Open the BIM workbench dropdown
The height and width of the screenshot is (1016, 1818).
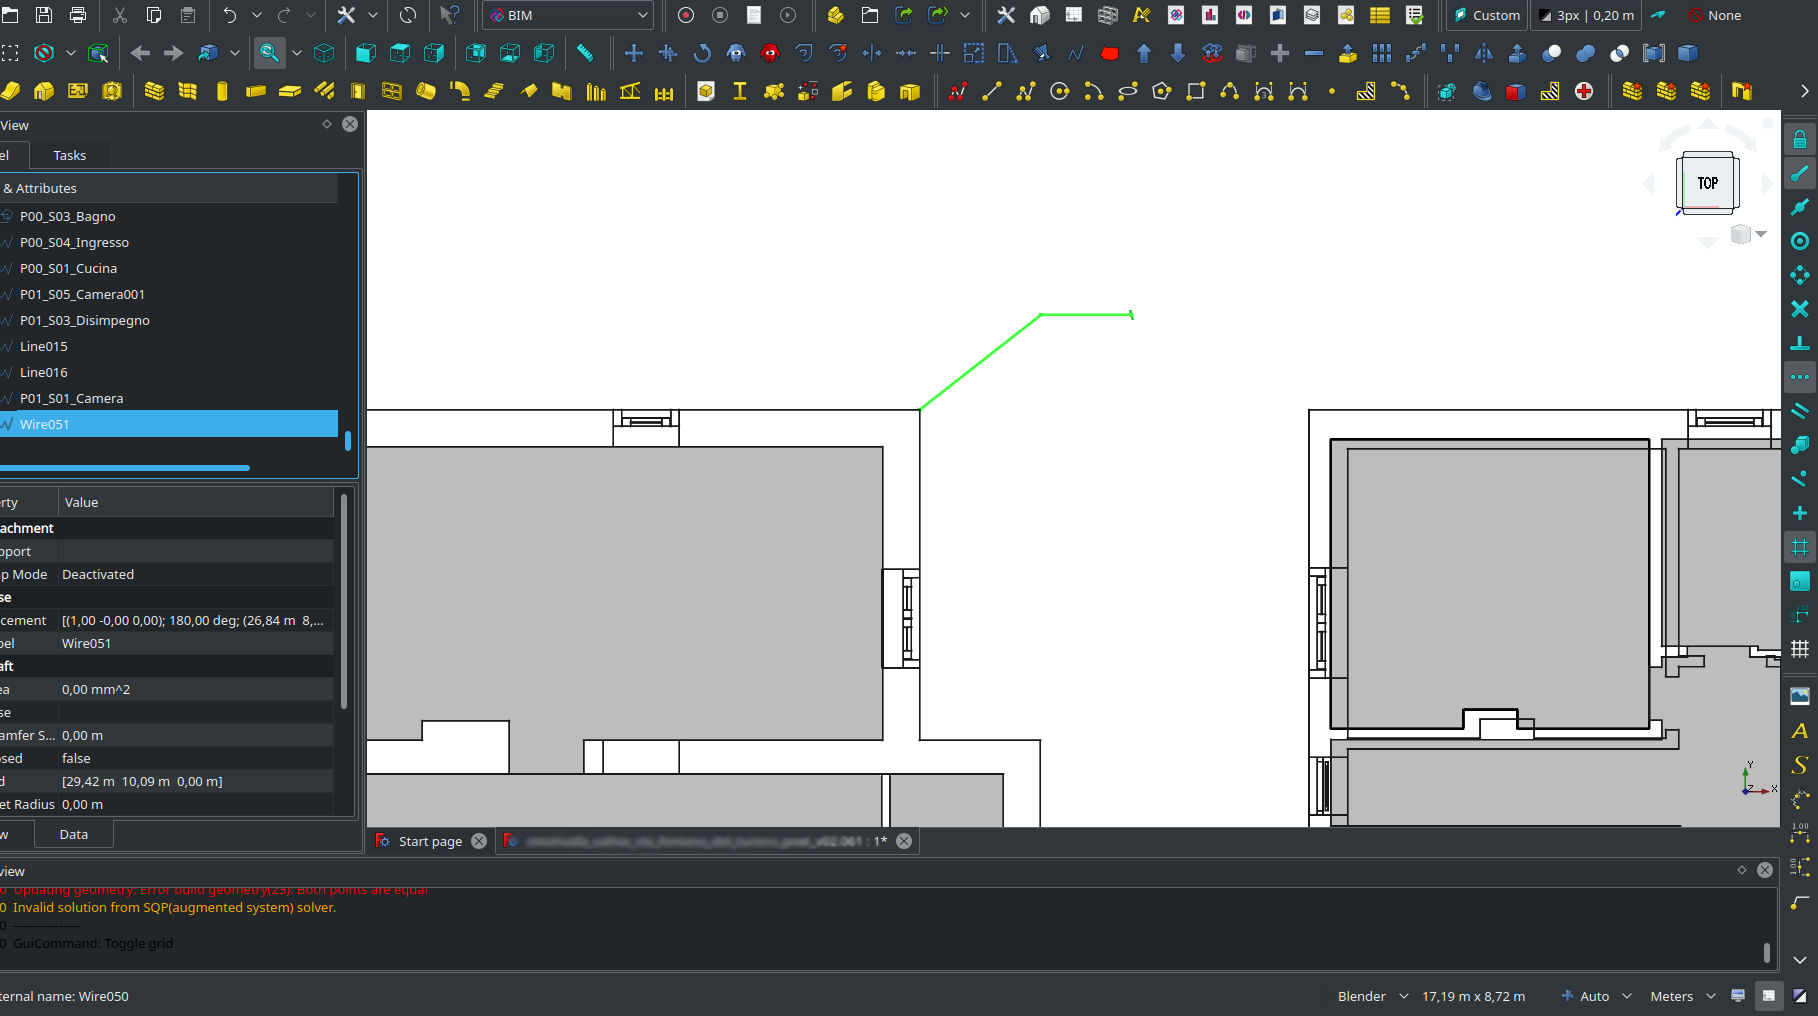click(x=568, y=15)
